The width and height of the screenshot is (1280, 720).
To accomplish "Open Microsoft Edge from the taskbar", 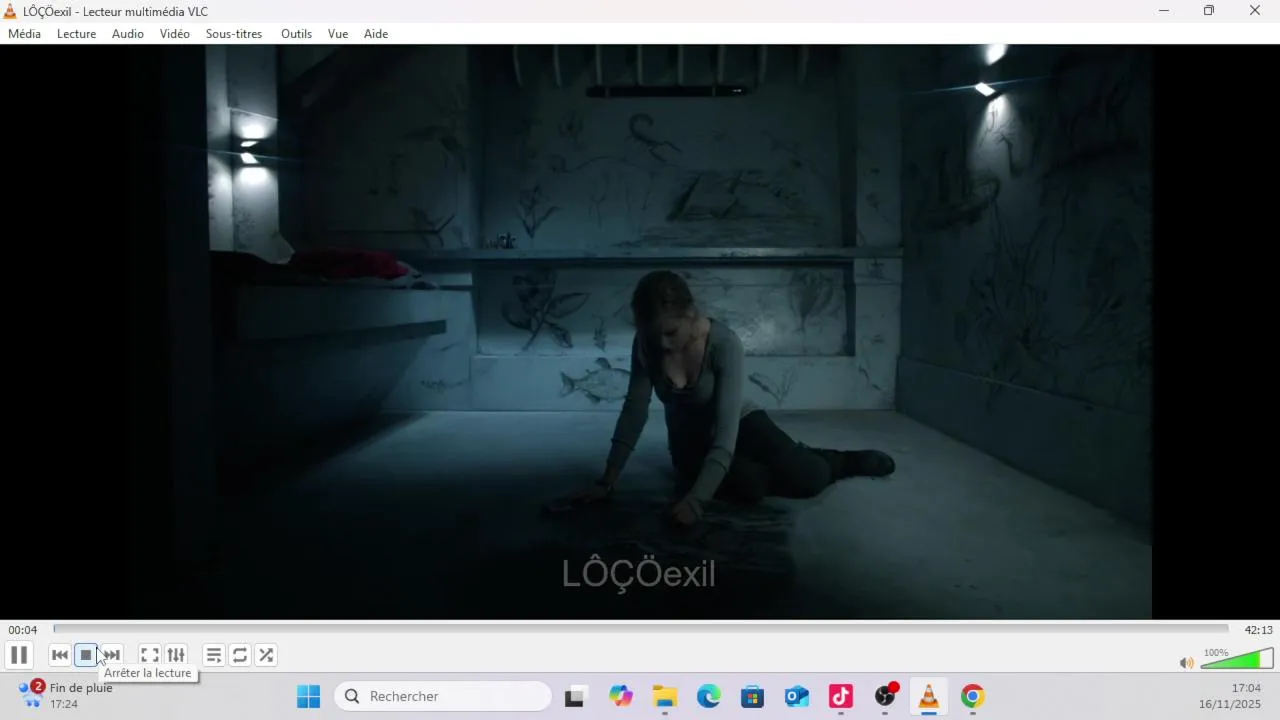I will (x=709, y=696).
